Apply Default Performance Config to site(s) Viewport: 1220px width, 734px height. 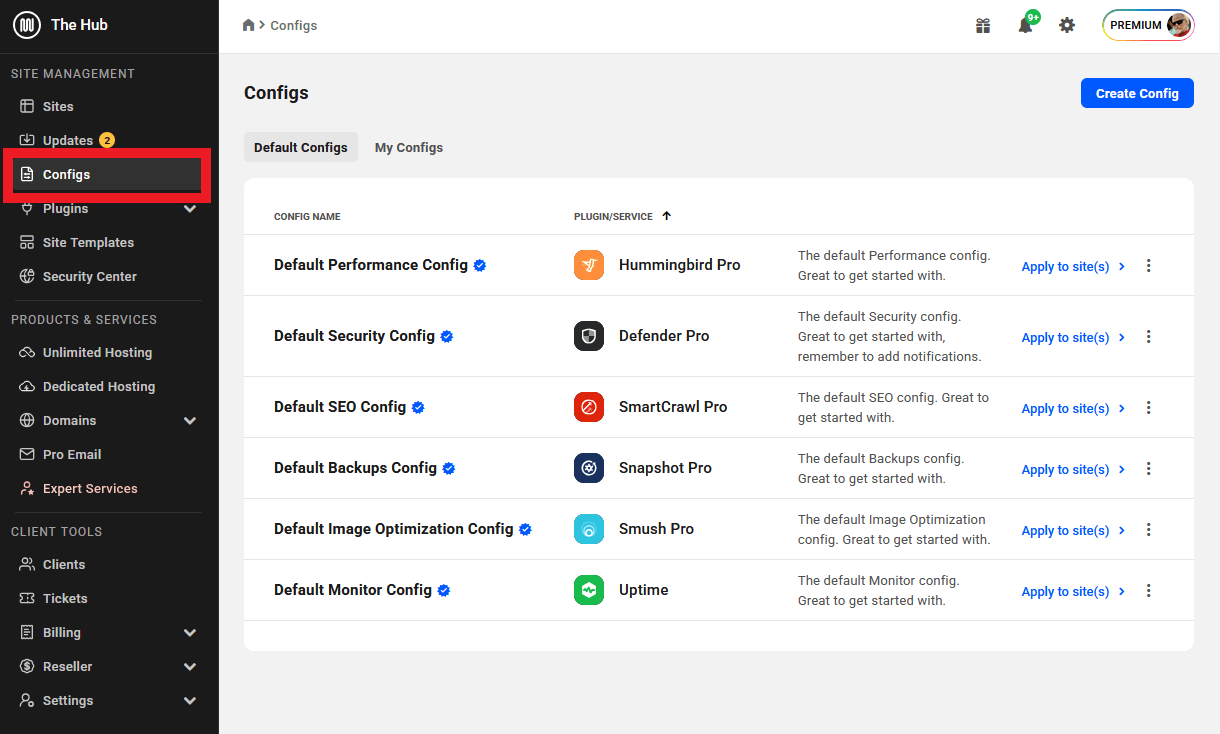point(1073,267)
